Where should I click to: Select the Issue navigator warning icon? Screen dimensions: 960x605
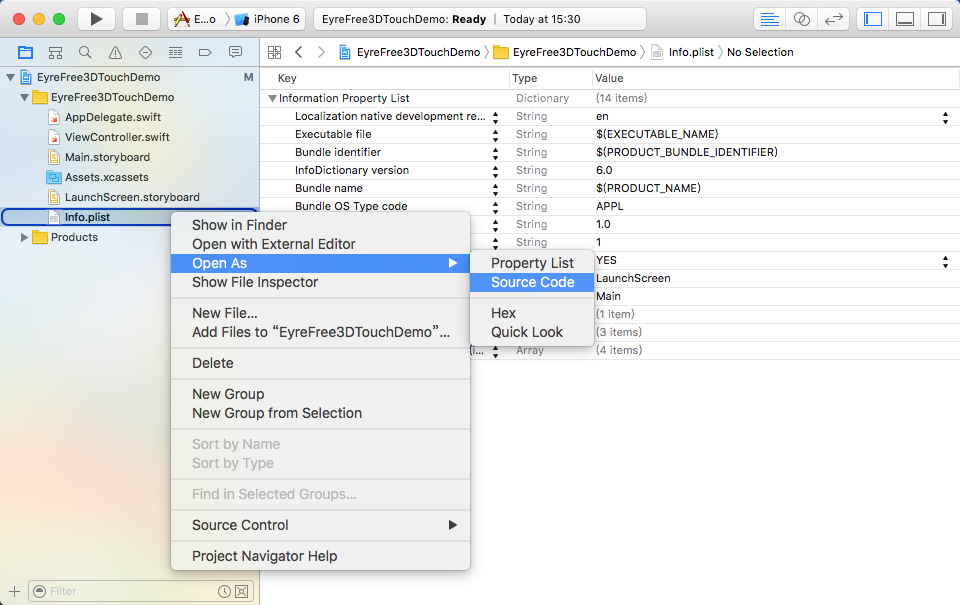point(114,52)
